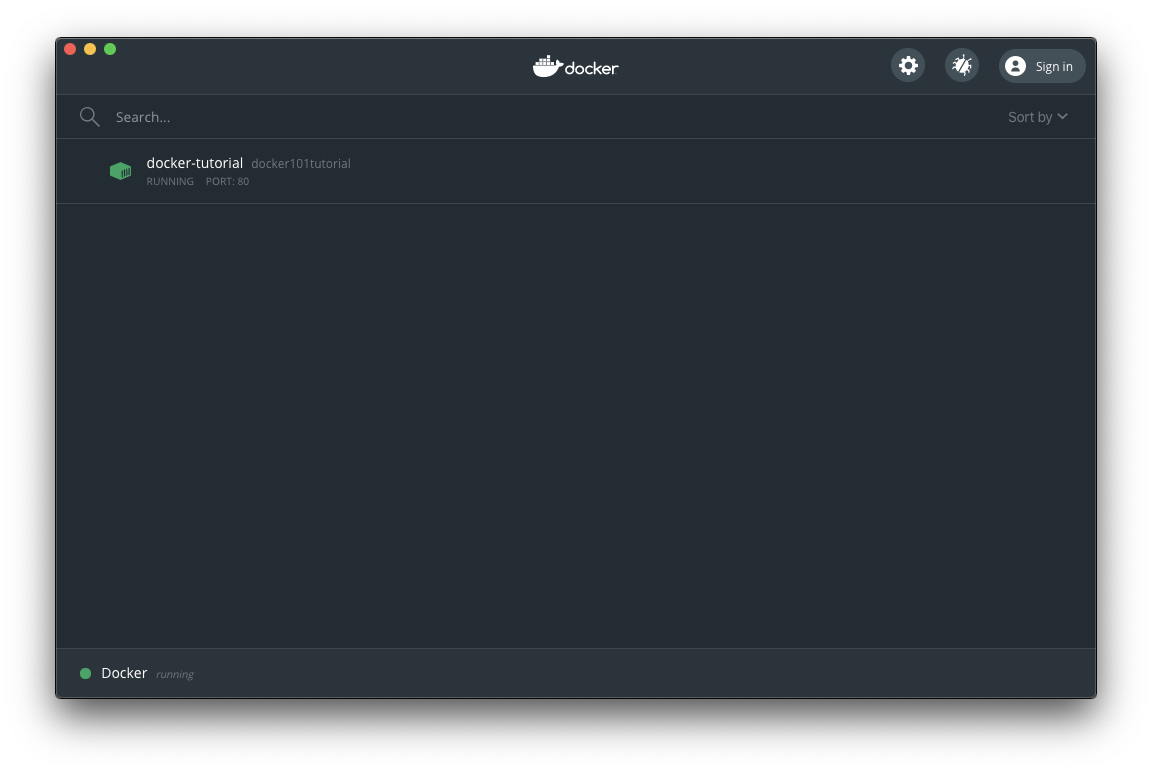Open the docker-tutorial container
The width and height of the screenshot is (1152, 772).
(x=195, y=163)
